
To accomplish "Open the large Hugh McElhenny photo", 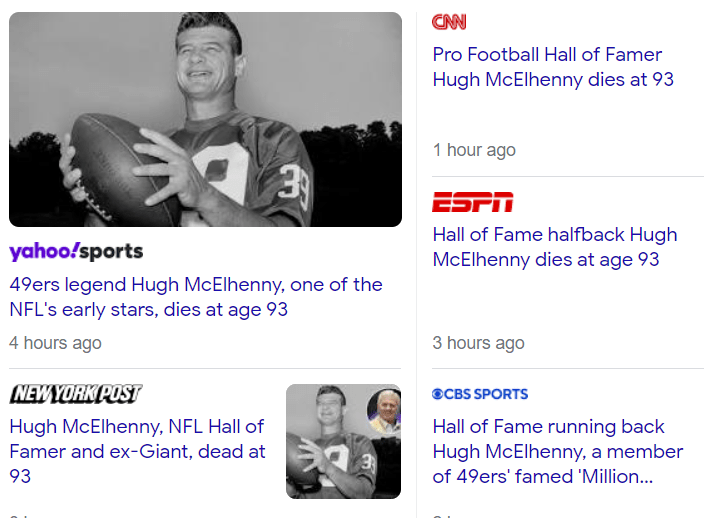I will [x=205, y=119].
